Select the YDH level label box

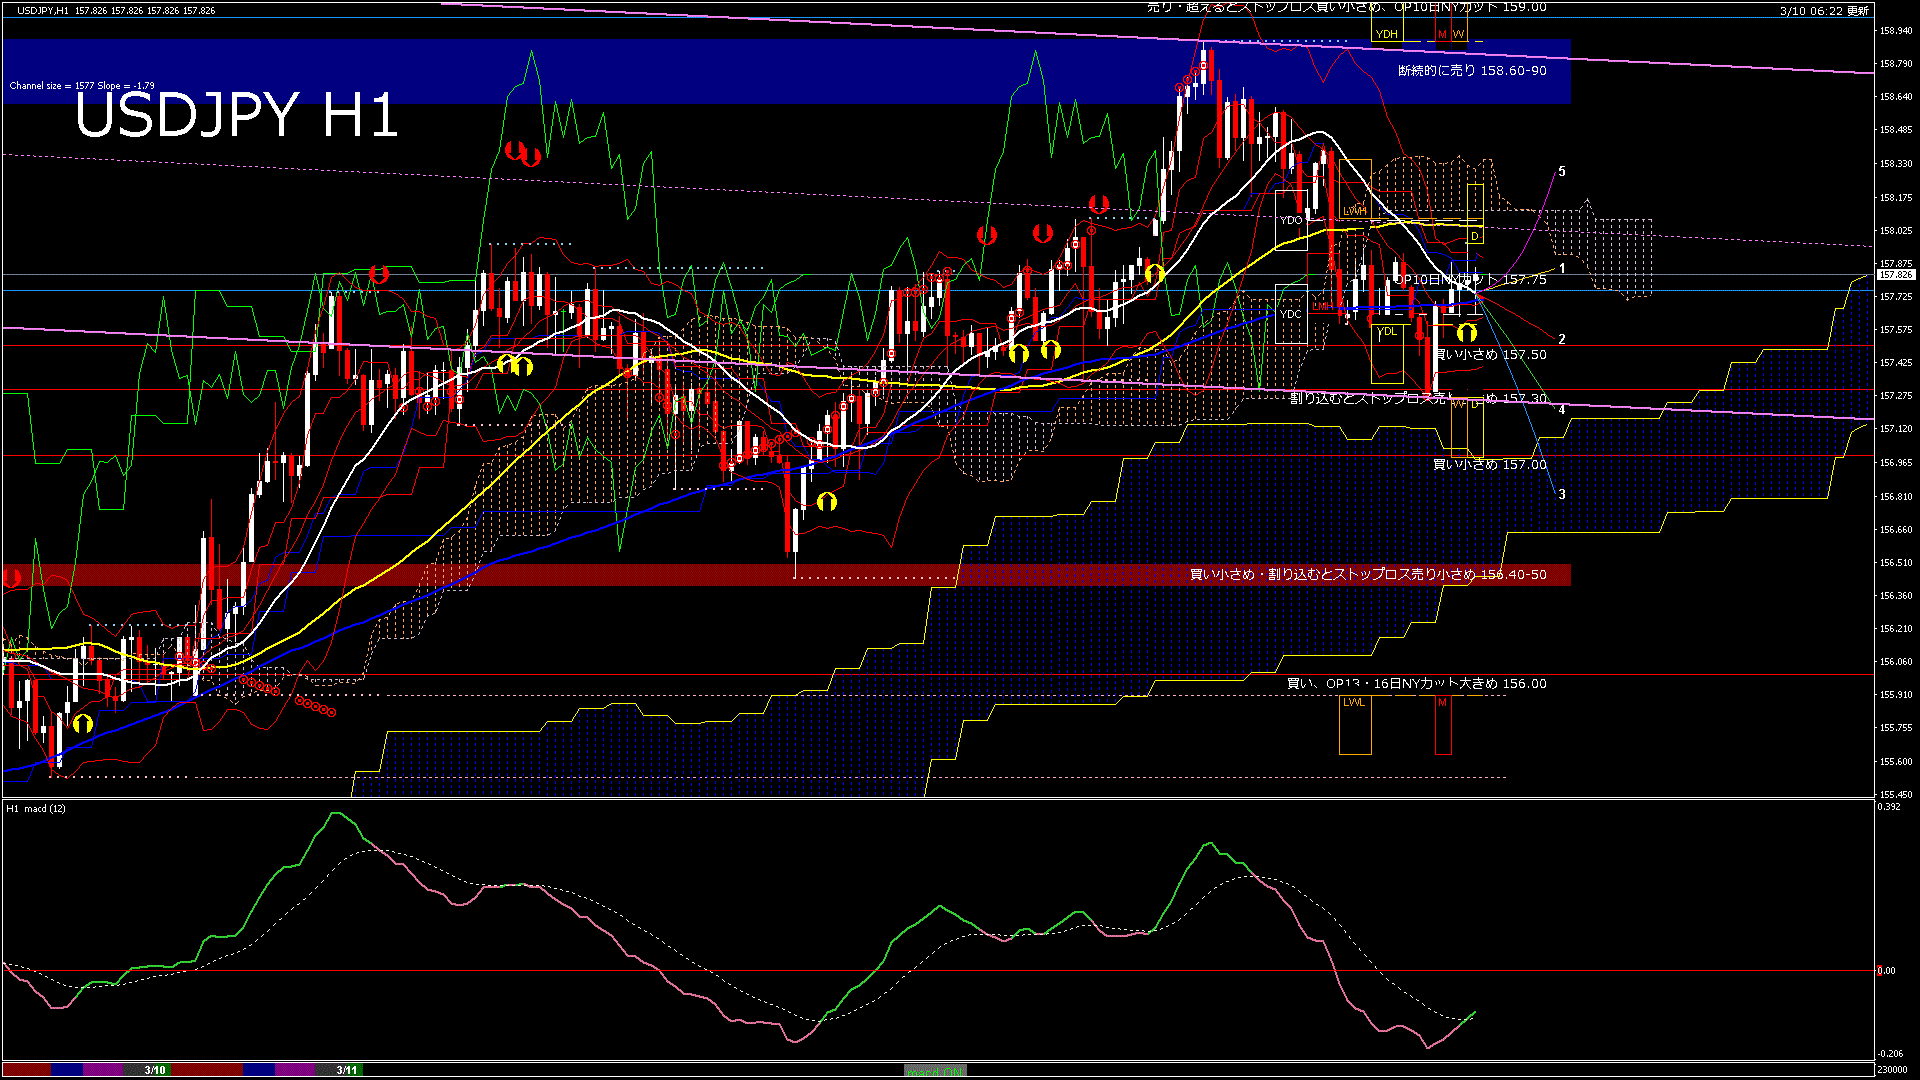tap(1386, 34)
